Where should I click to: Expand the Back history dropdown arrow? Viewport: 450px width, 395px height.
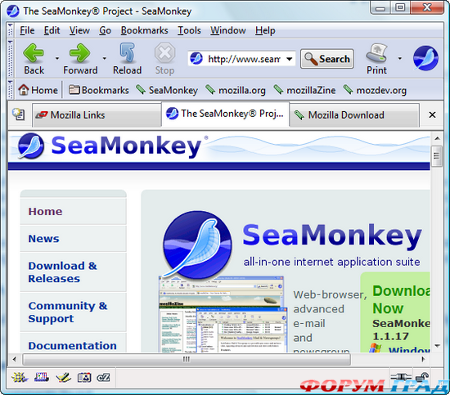57,58
